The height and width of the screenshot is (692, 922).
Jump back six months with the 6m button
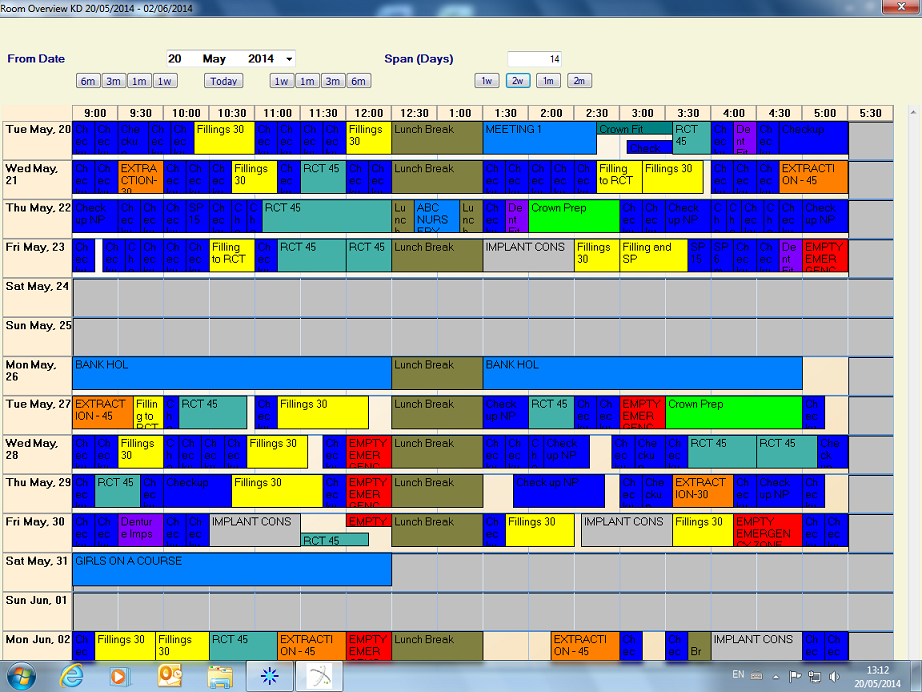89,80
